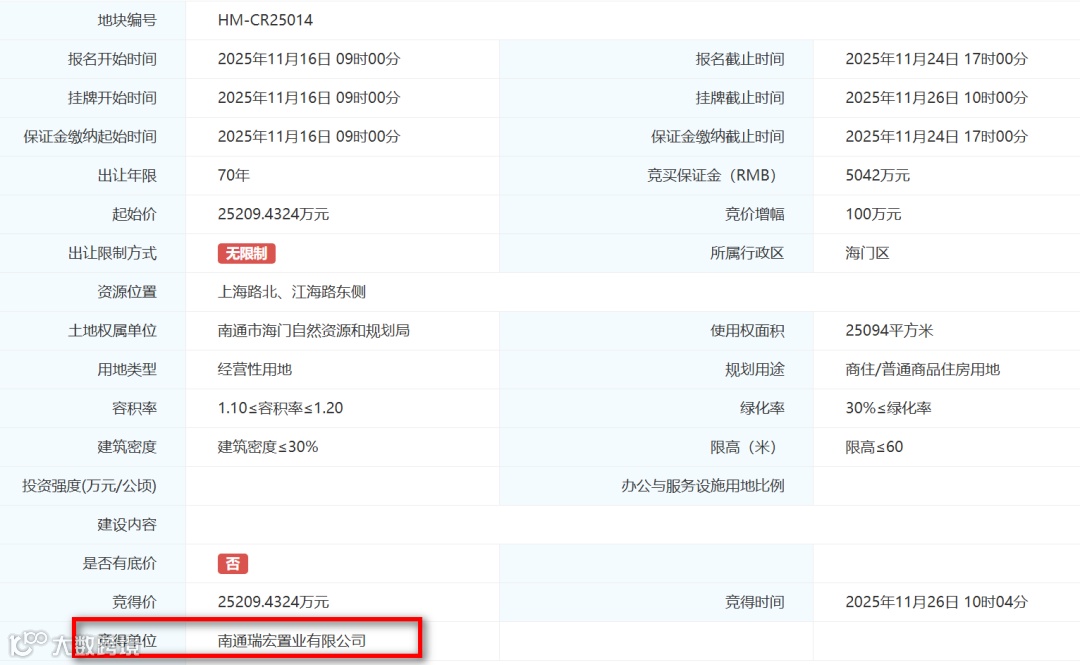Image resolution: width=1080 pixels, height=665 pixels.
Task: Select the value 30%≤绿化率
Action: (x=889, y=408)
